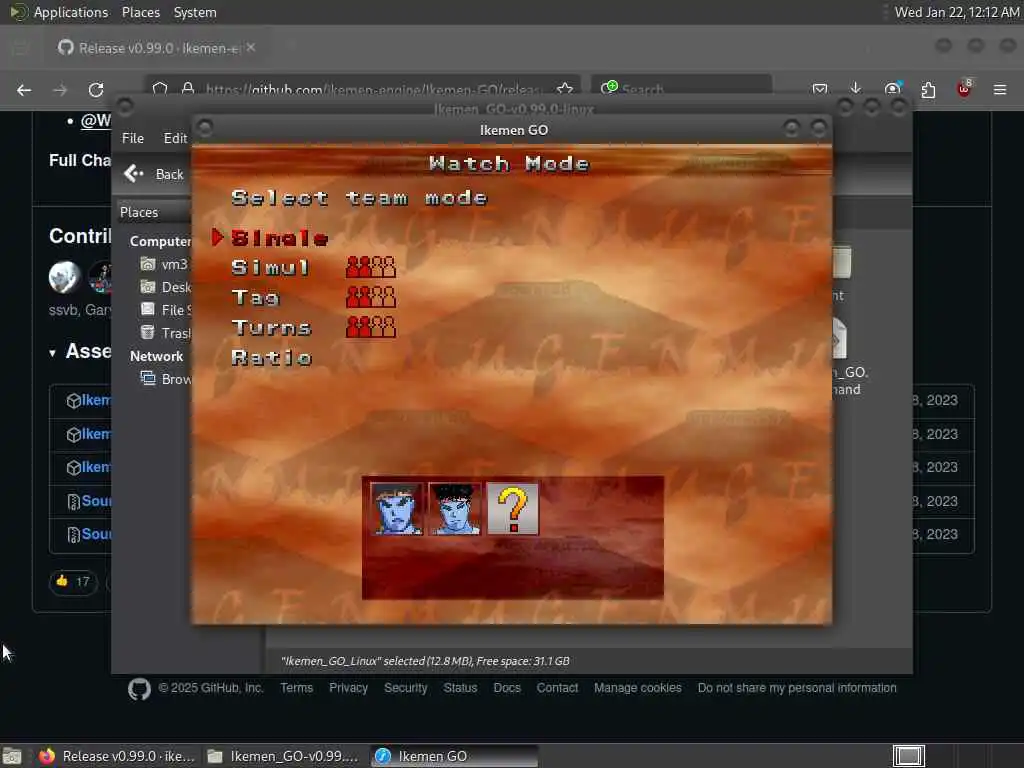The width and height of the screenshot is (1024, 768).
Task: Click Tag team member count icons
Action: point(370,296)
